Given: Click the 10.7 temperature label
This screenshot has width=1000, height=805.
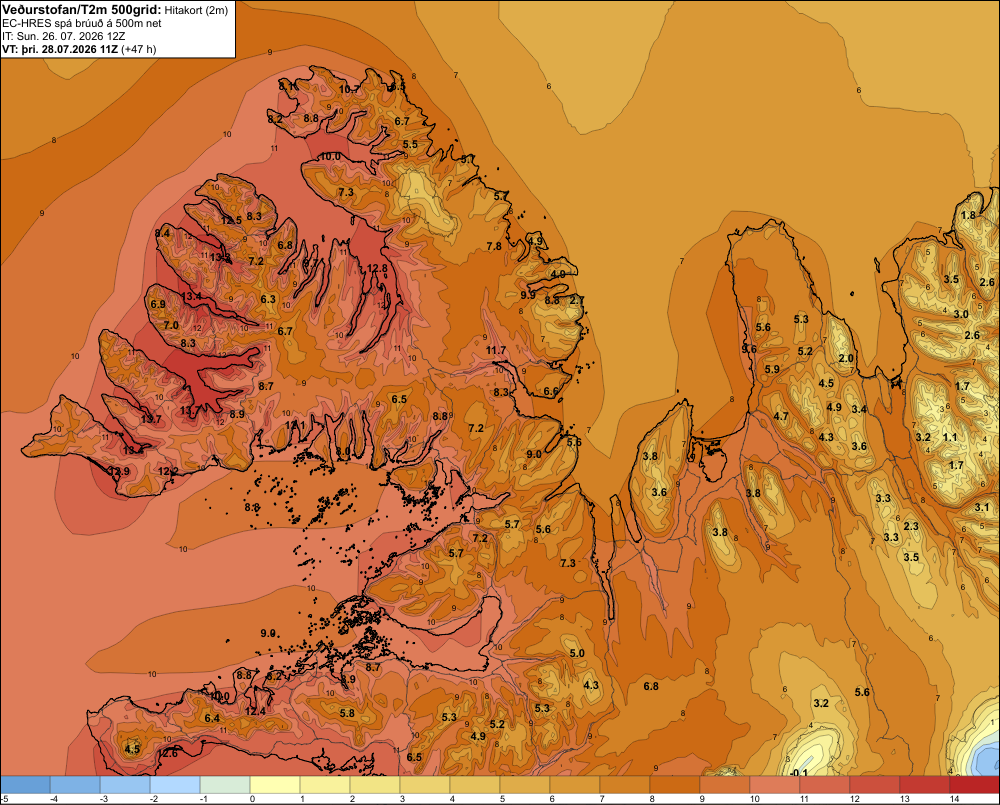Looking at the screenshot, I should pyautogui.click(x=349, y=89).
